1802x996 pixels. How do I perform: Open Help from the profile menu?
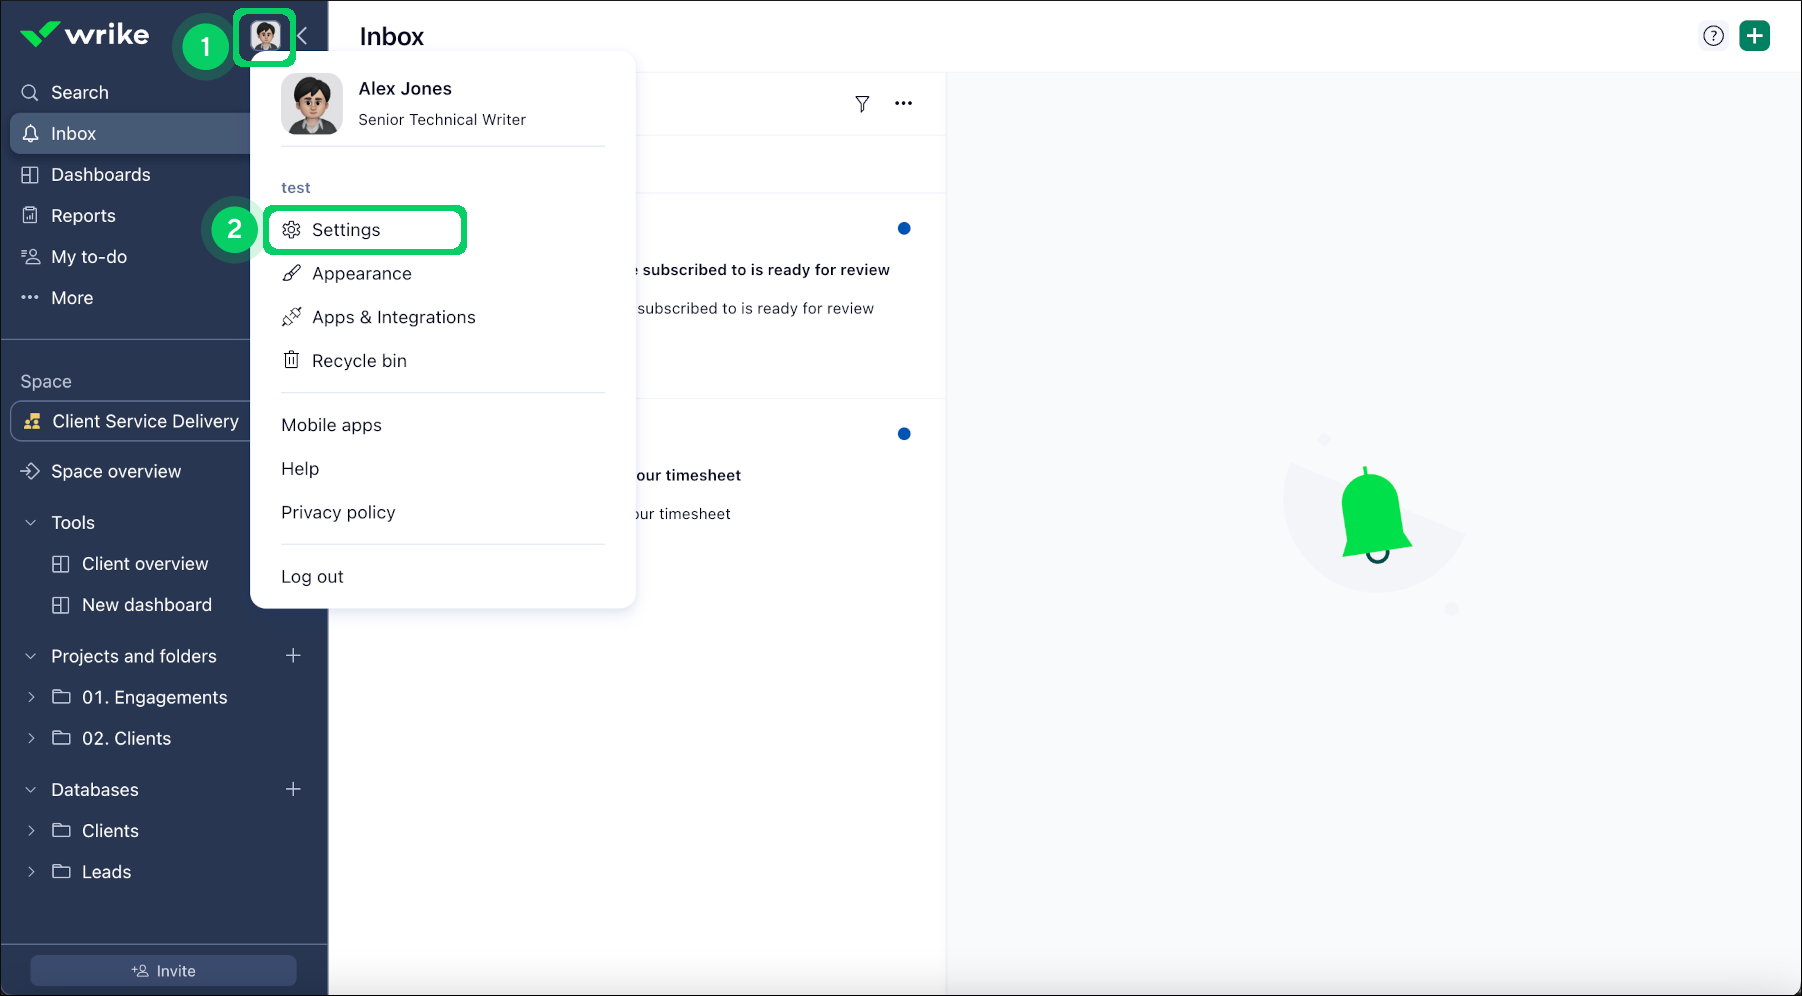(300, 468)
